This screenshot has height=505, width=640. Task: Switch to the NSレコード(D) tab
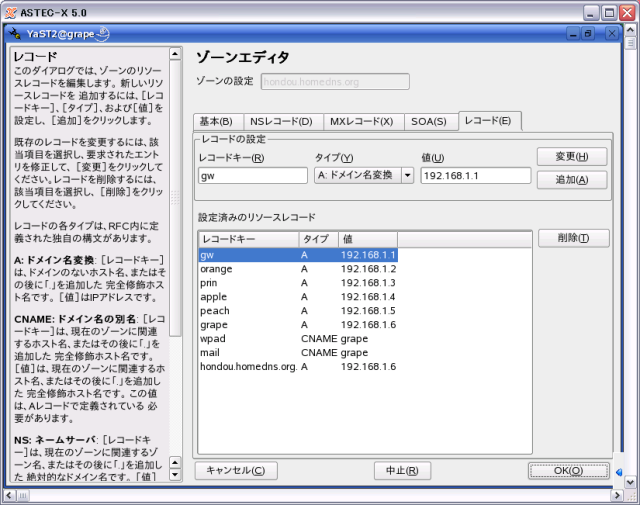click(x=281, y=122)
